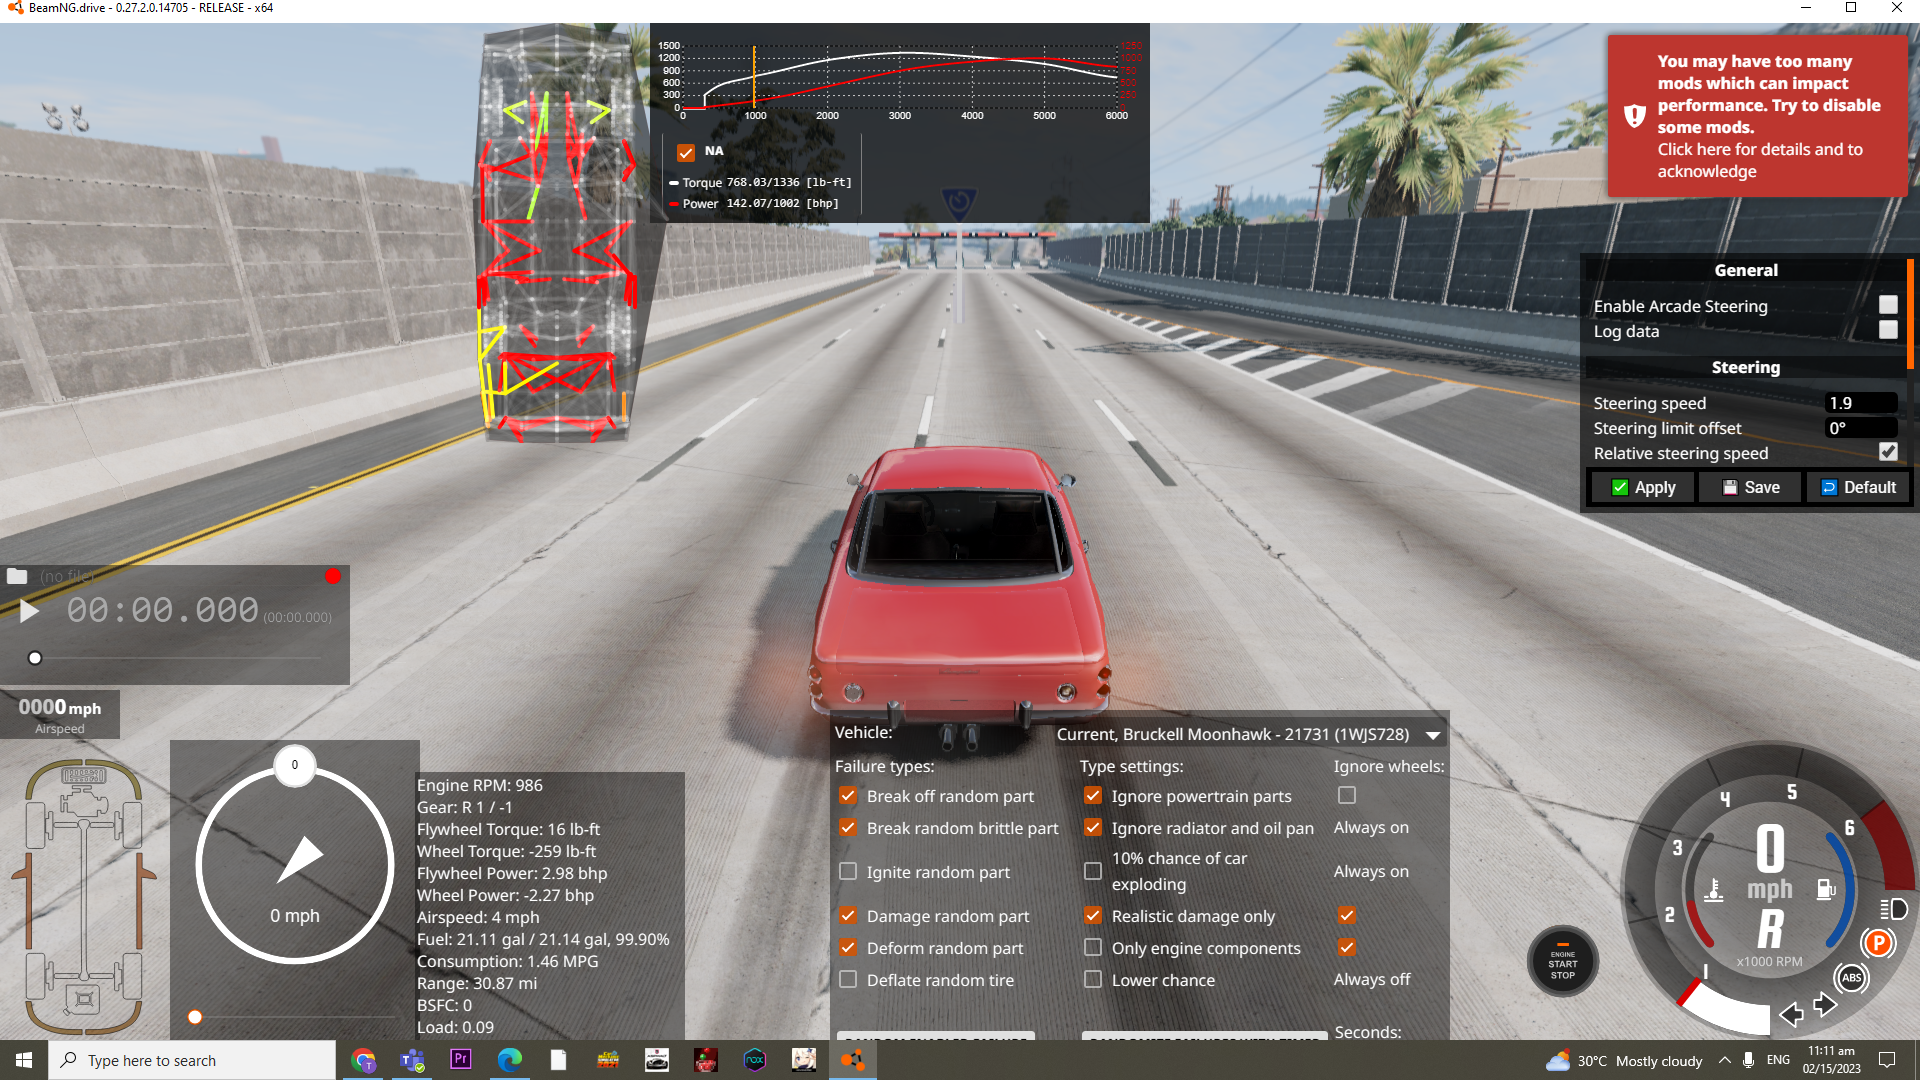Click the ABS indicator icon
1920x1080 pixels.
click(x=1852, y=978)
